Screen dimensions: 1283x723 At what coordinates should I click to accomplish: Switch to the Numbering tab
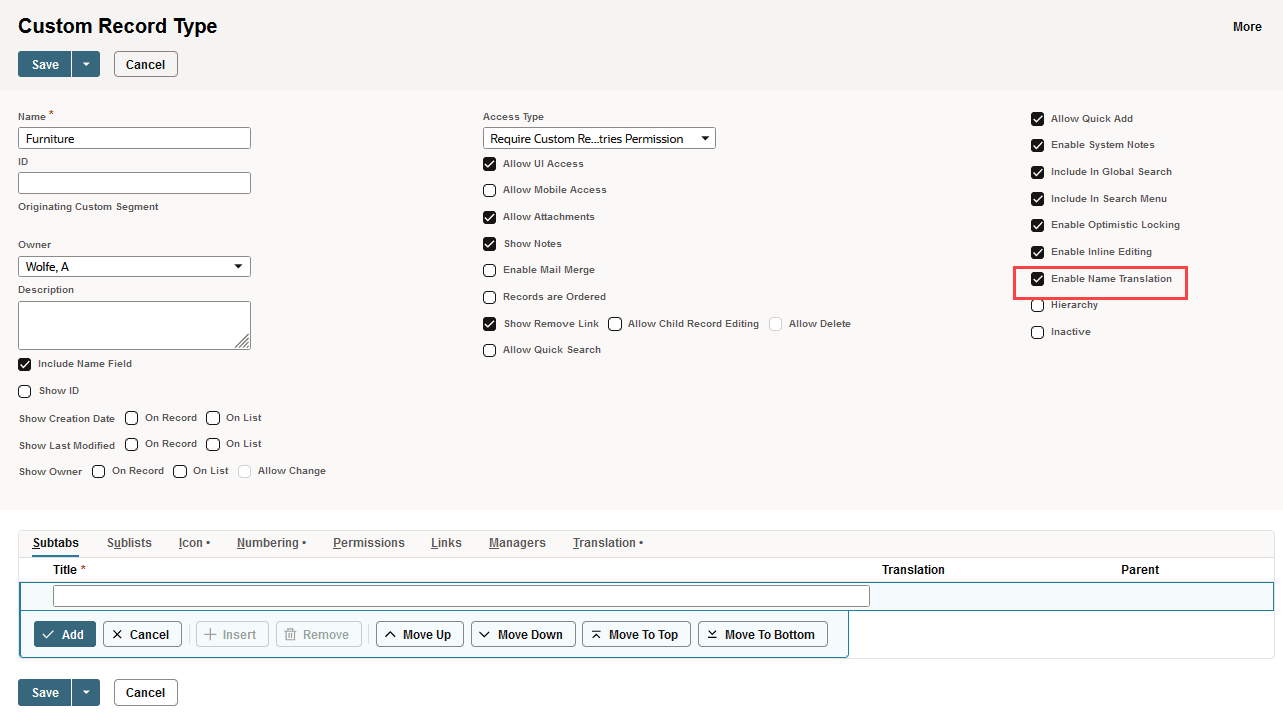pos(271,543)
